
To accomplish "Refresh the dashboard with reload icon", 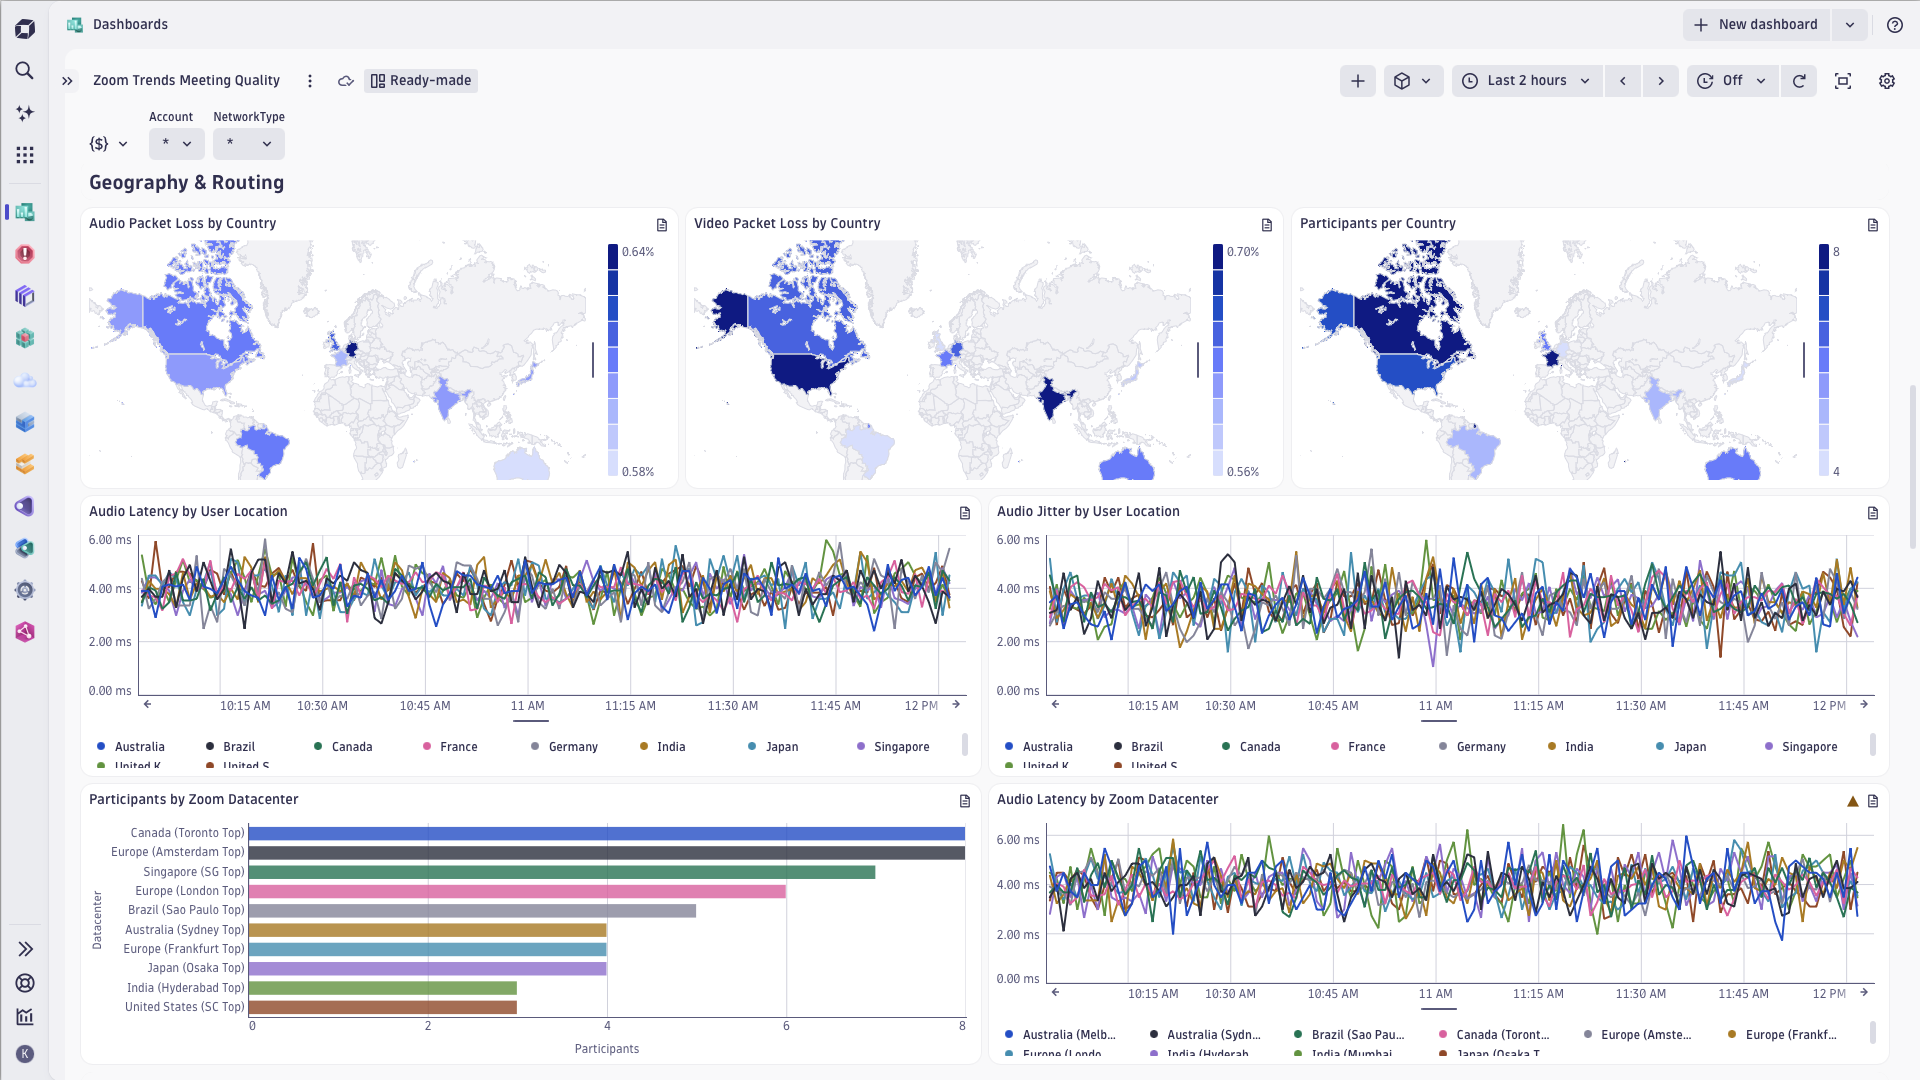I will point(1799,81).
